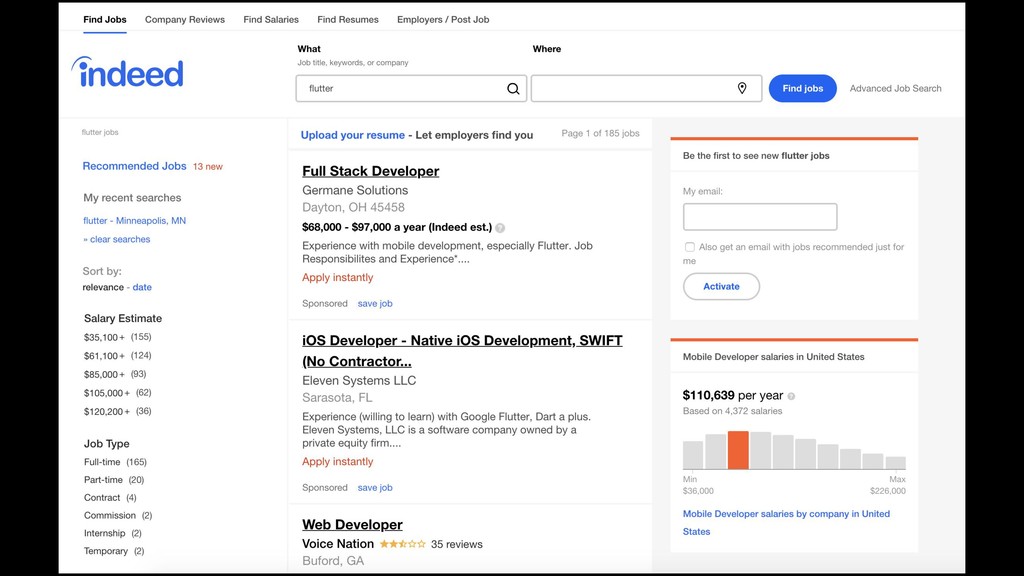Filter by Full-time job type
Viewport: 1024px width, 576px height.
[102, 462]
